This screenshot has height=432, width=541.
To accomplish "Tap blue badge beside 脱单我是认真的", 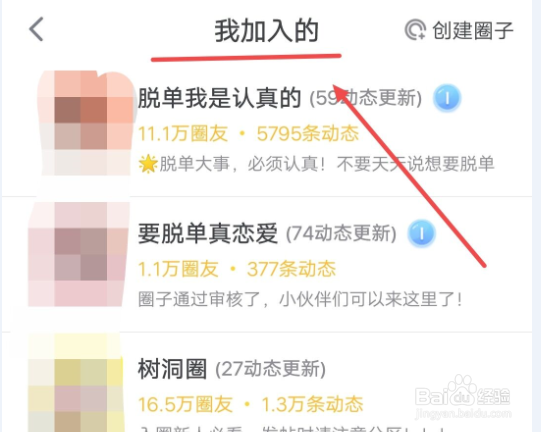I will [x=447, y=98].
